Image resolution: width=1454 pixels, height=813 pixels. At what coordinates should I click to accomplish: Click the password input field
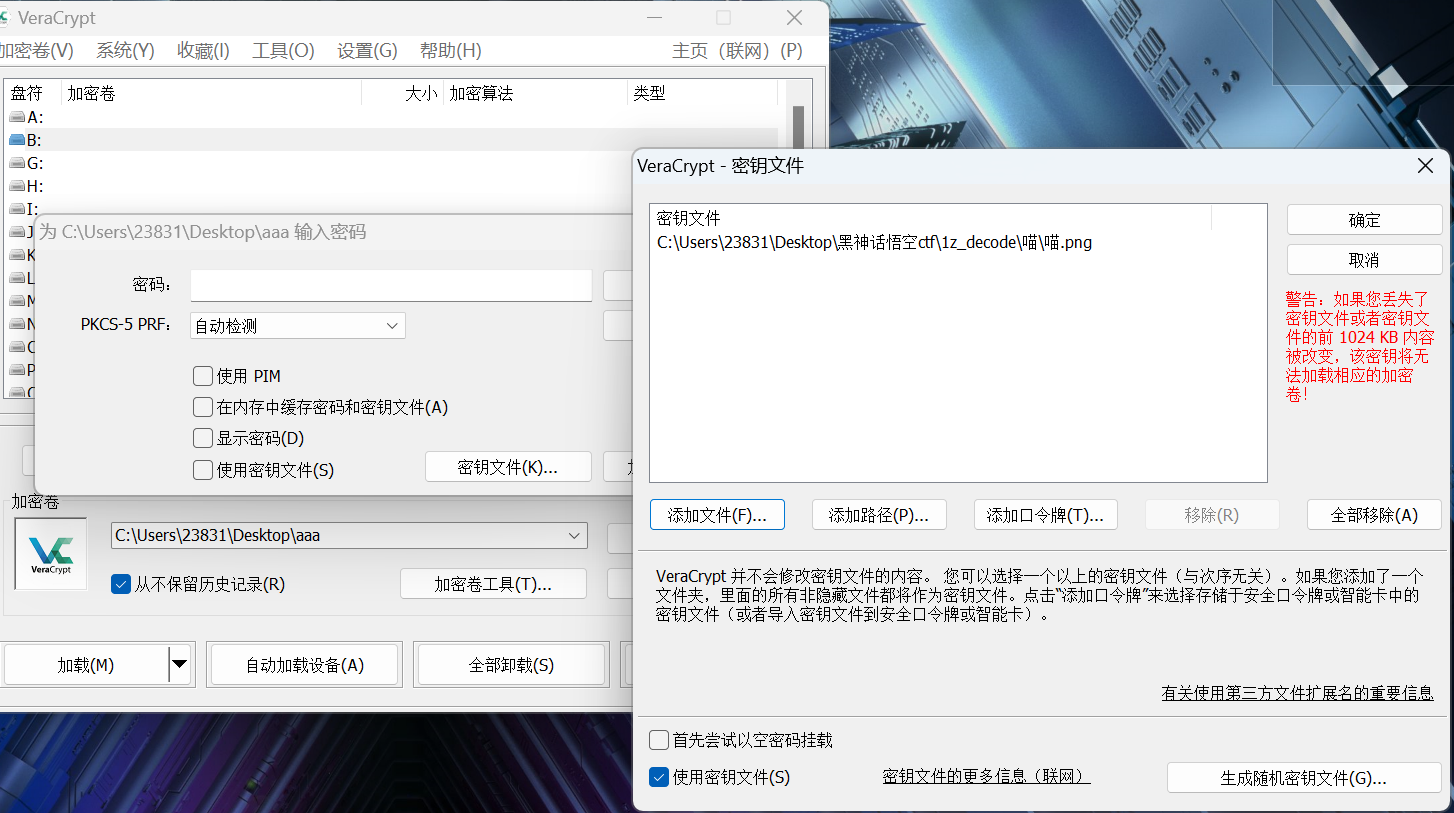pos(391,285)
